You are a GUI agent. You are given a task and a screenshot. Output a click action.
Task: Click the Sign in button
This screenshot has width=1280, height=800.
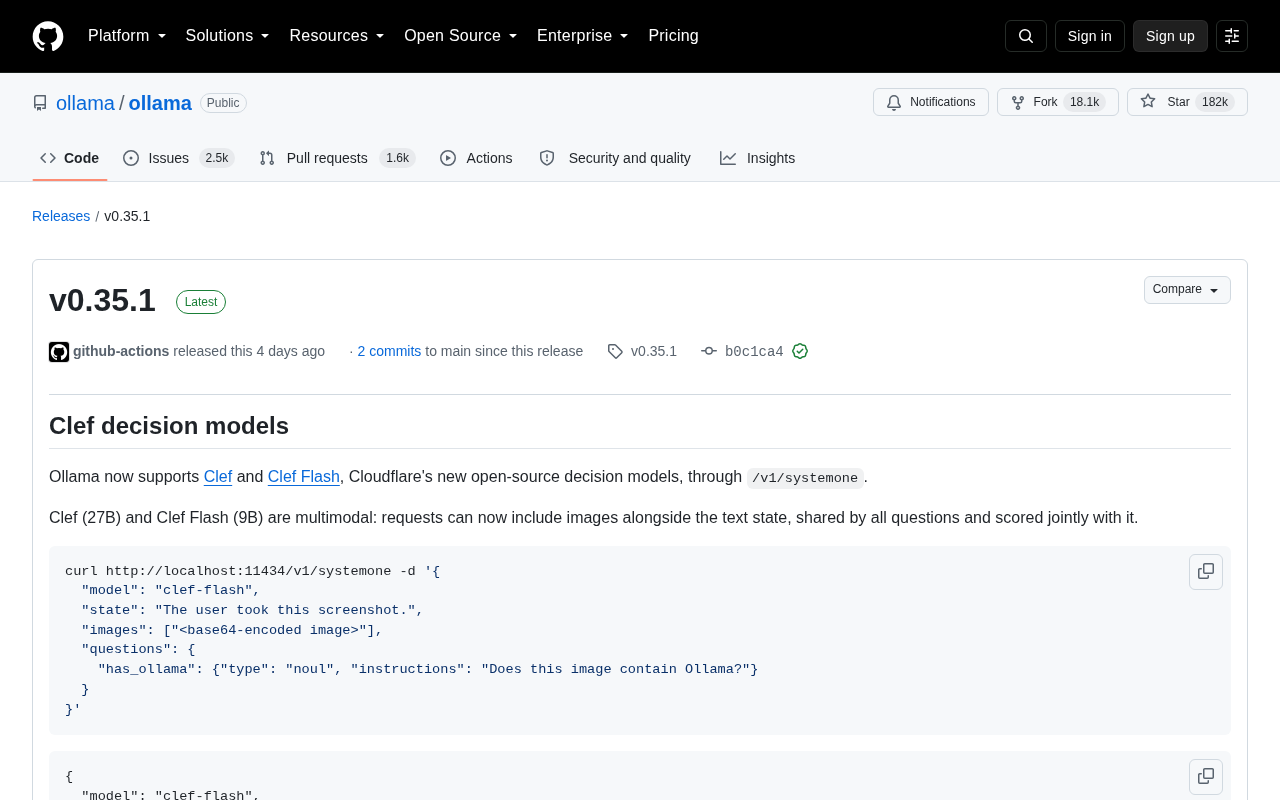[x=1090, y=36]
